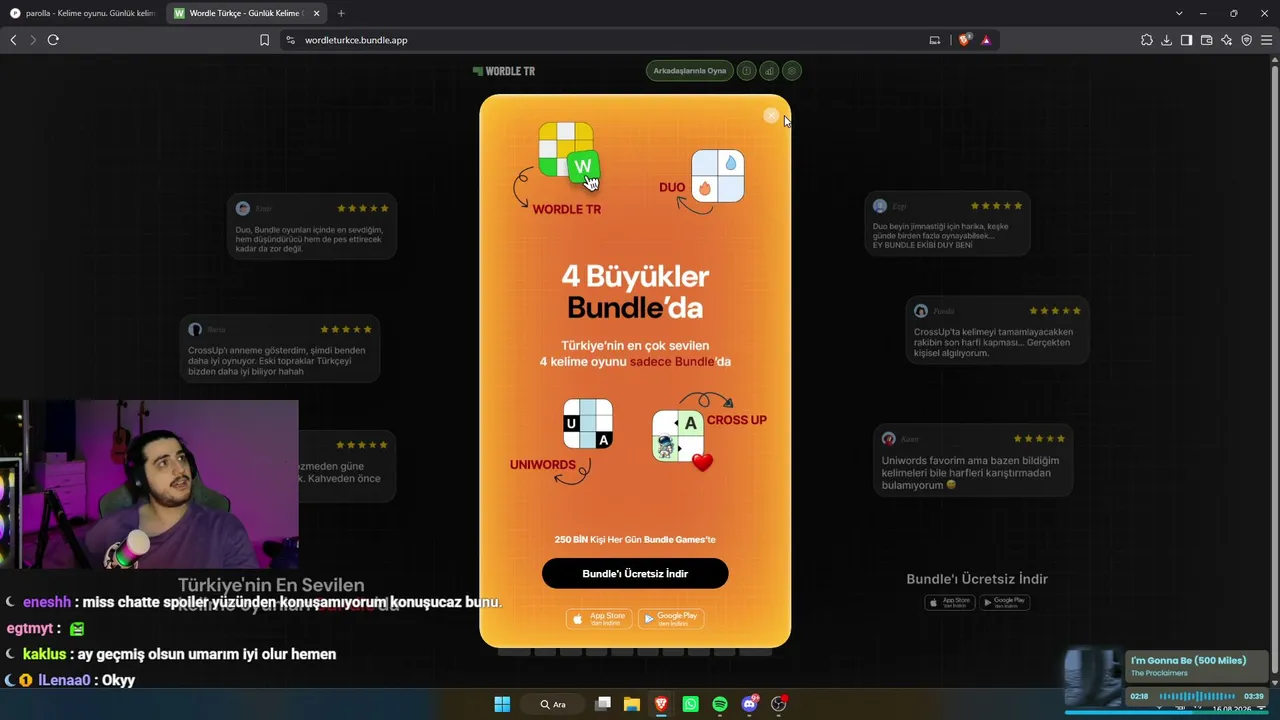Screen dimensions: 1280x720
Task: Click the song progress waveform bar
Action: [1196, 696]
